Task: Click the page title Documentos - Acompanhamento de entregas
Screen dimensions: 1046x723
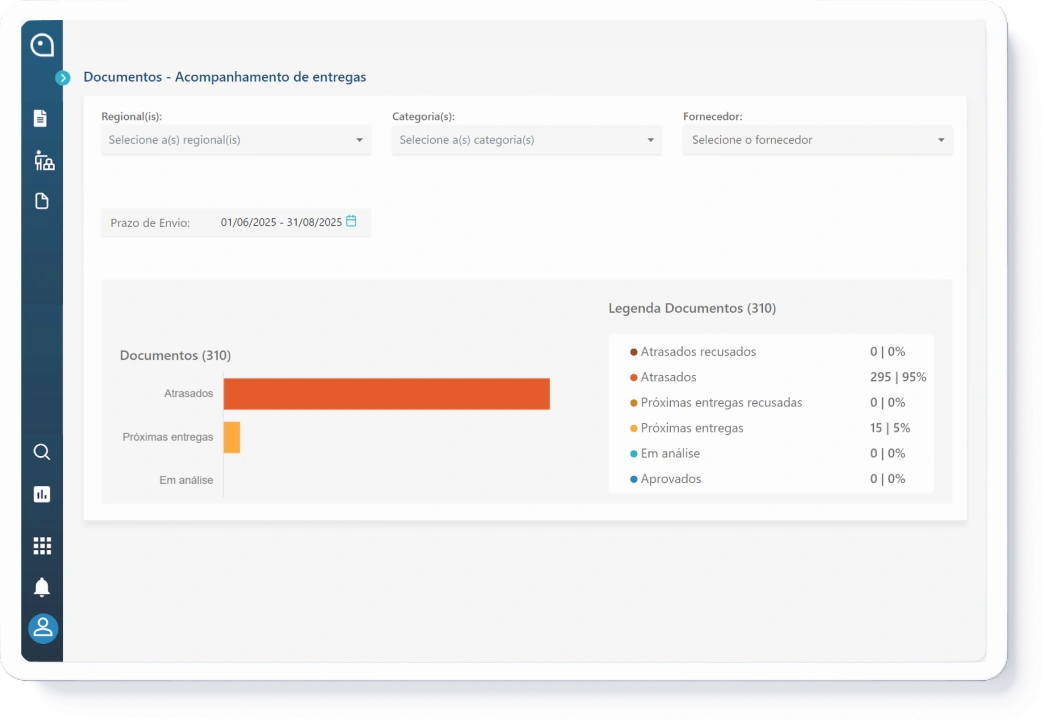Action: (225, 77)
